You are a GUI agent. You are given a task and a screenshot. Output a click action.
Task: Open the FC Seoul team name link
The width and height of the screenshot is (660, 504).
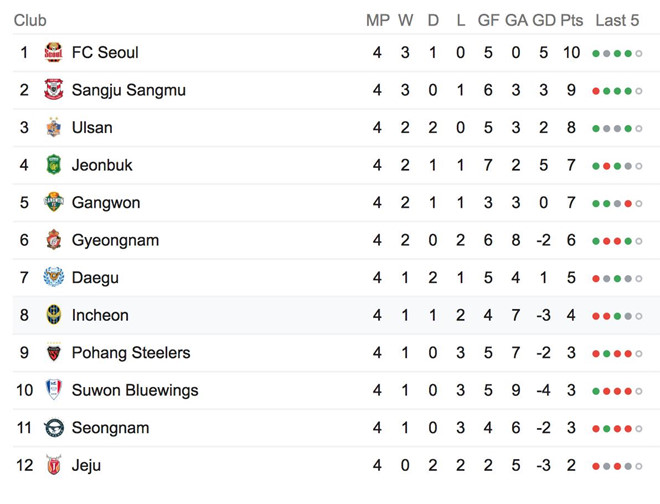click(x=105, y=52)
